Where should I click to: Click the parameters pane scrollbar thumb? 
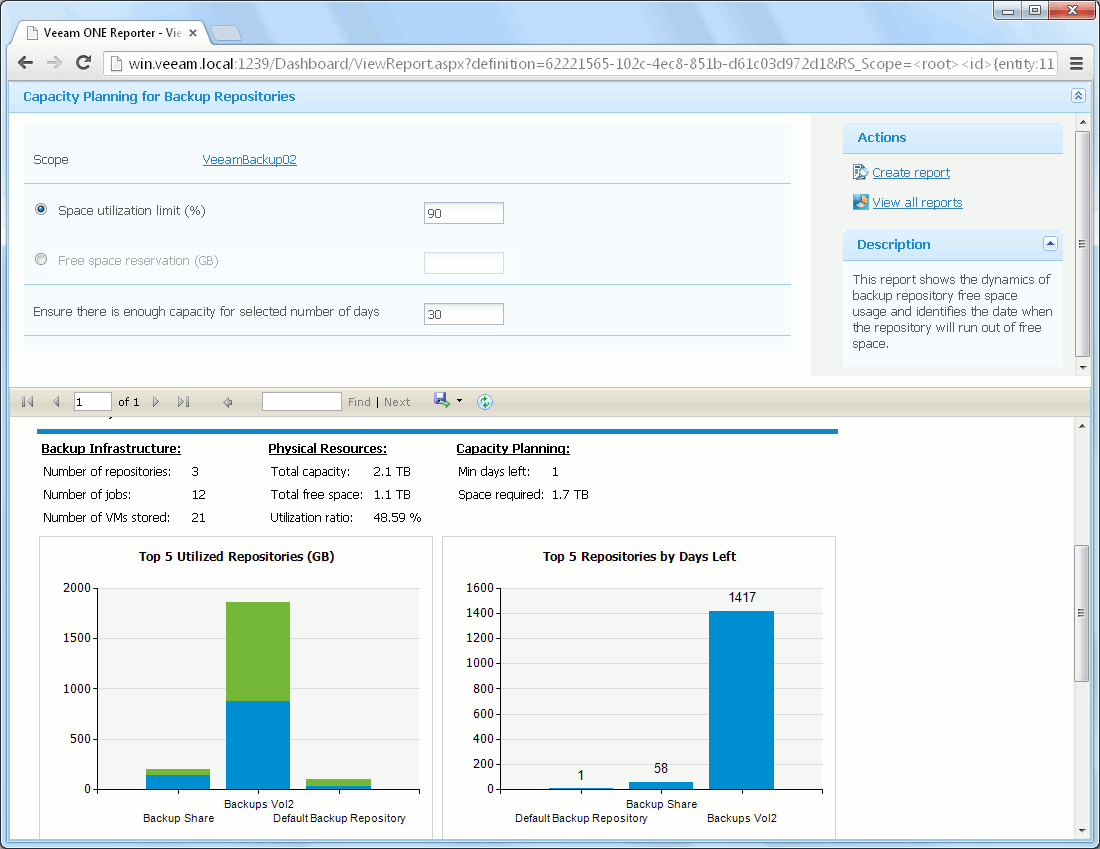click(1083, 244)
